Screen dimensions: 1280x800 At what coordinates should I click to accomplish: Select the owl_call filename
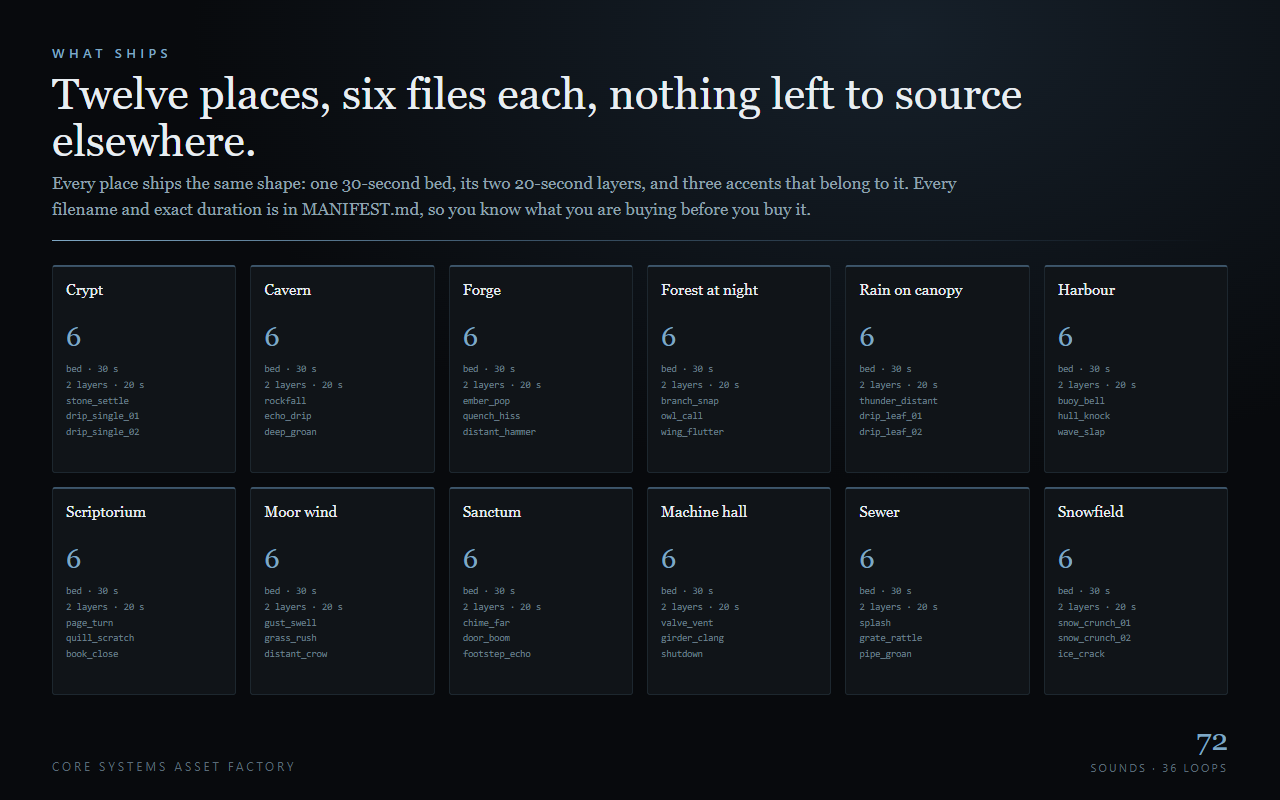tap(682, 416)
